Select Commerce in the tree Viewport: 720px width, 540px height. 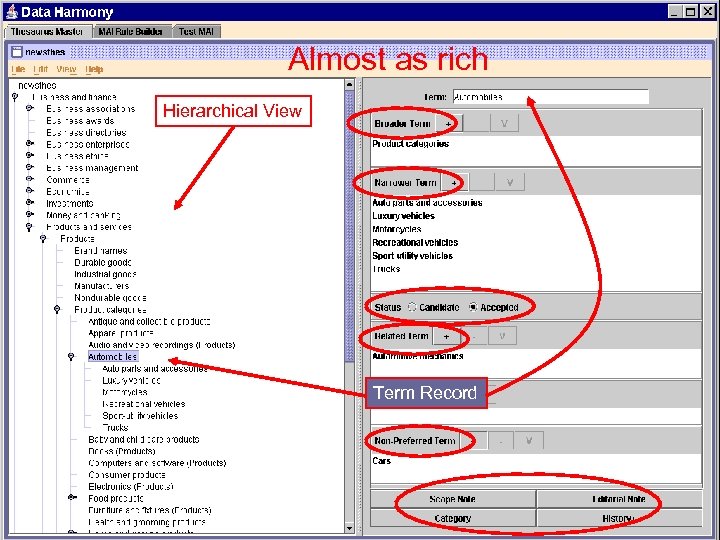[x=68, y=180]
